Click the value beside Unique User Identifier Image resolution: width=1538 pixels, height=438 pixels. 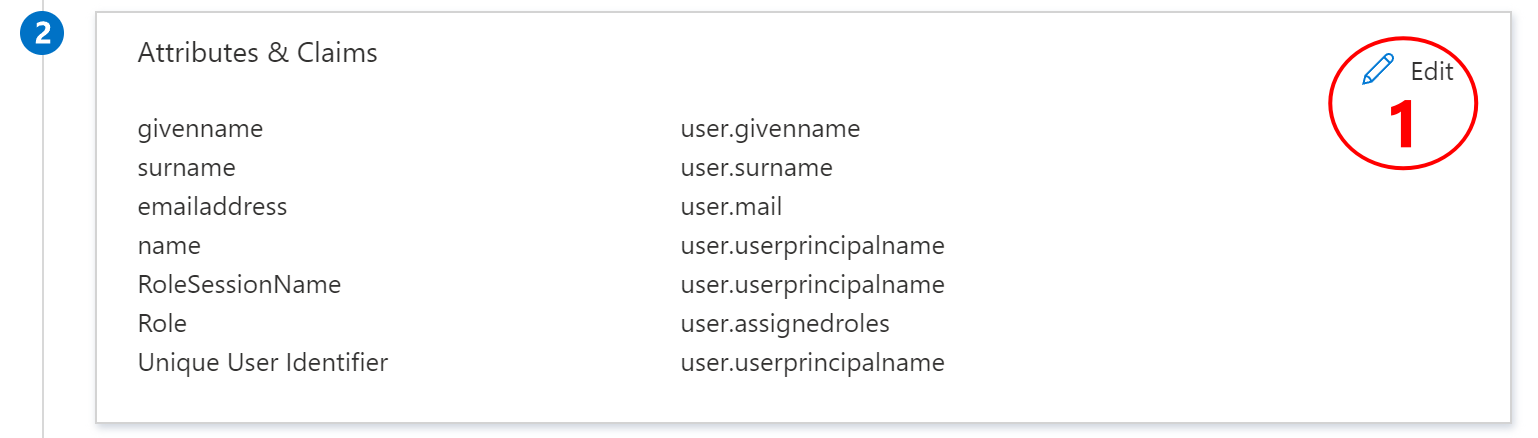click(x=812, y=363)
